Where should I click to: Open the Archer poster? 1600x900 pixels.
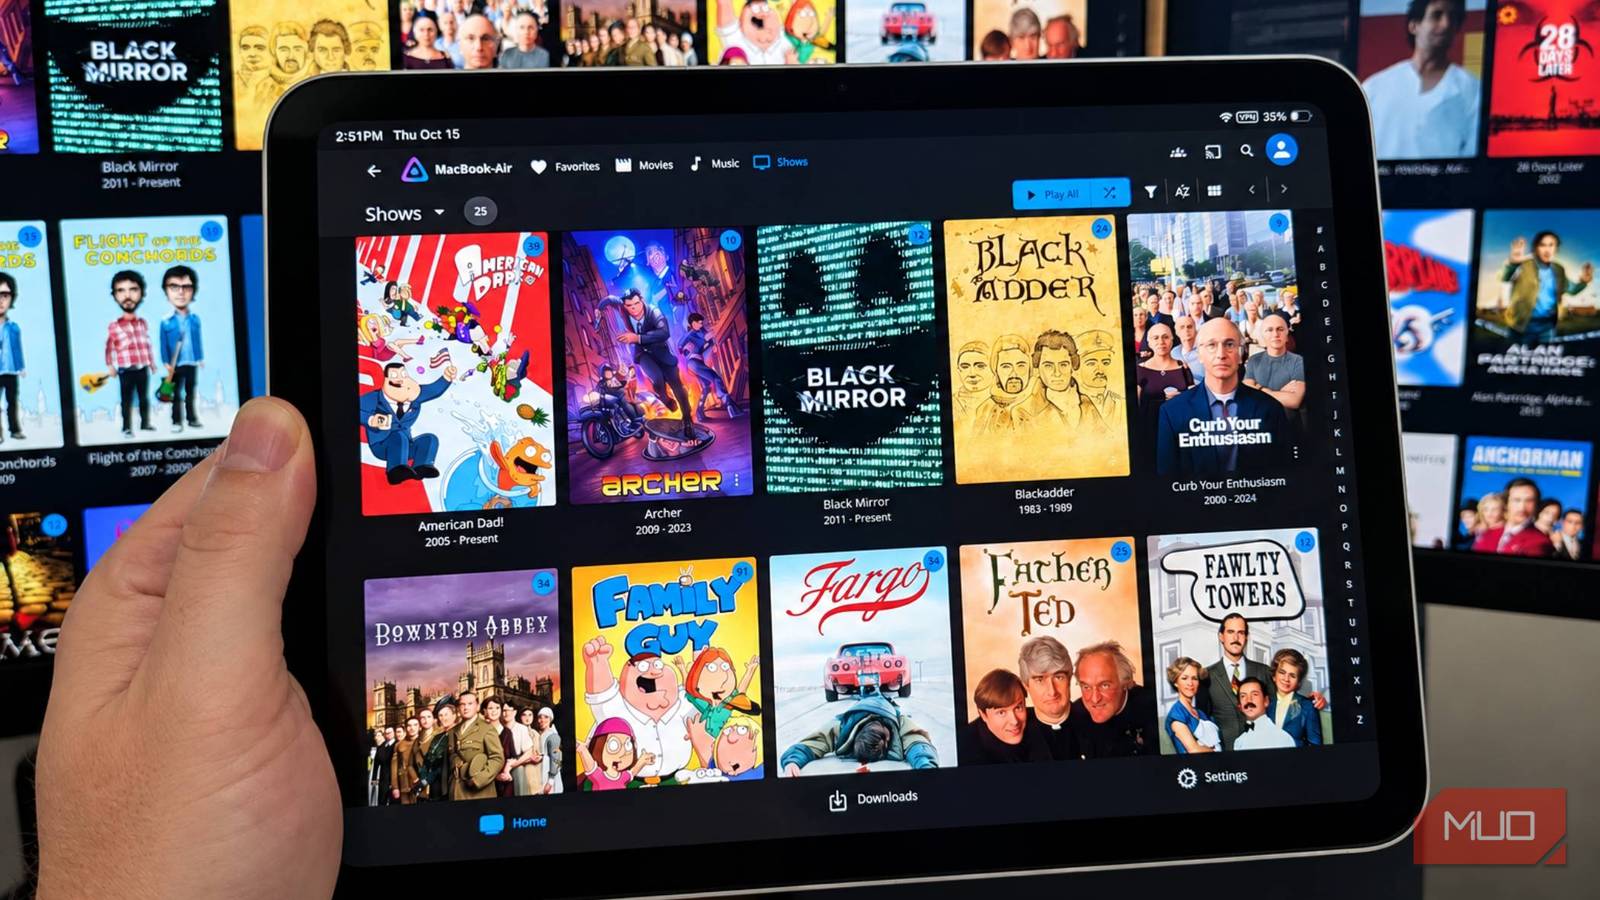pyautogui.click(x=656, y=365)
